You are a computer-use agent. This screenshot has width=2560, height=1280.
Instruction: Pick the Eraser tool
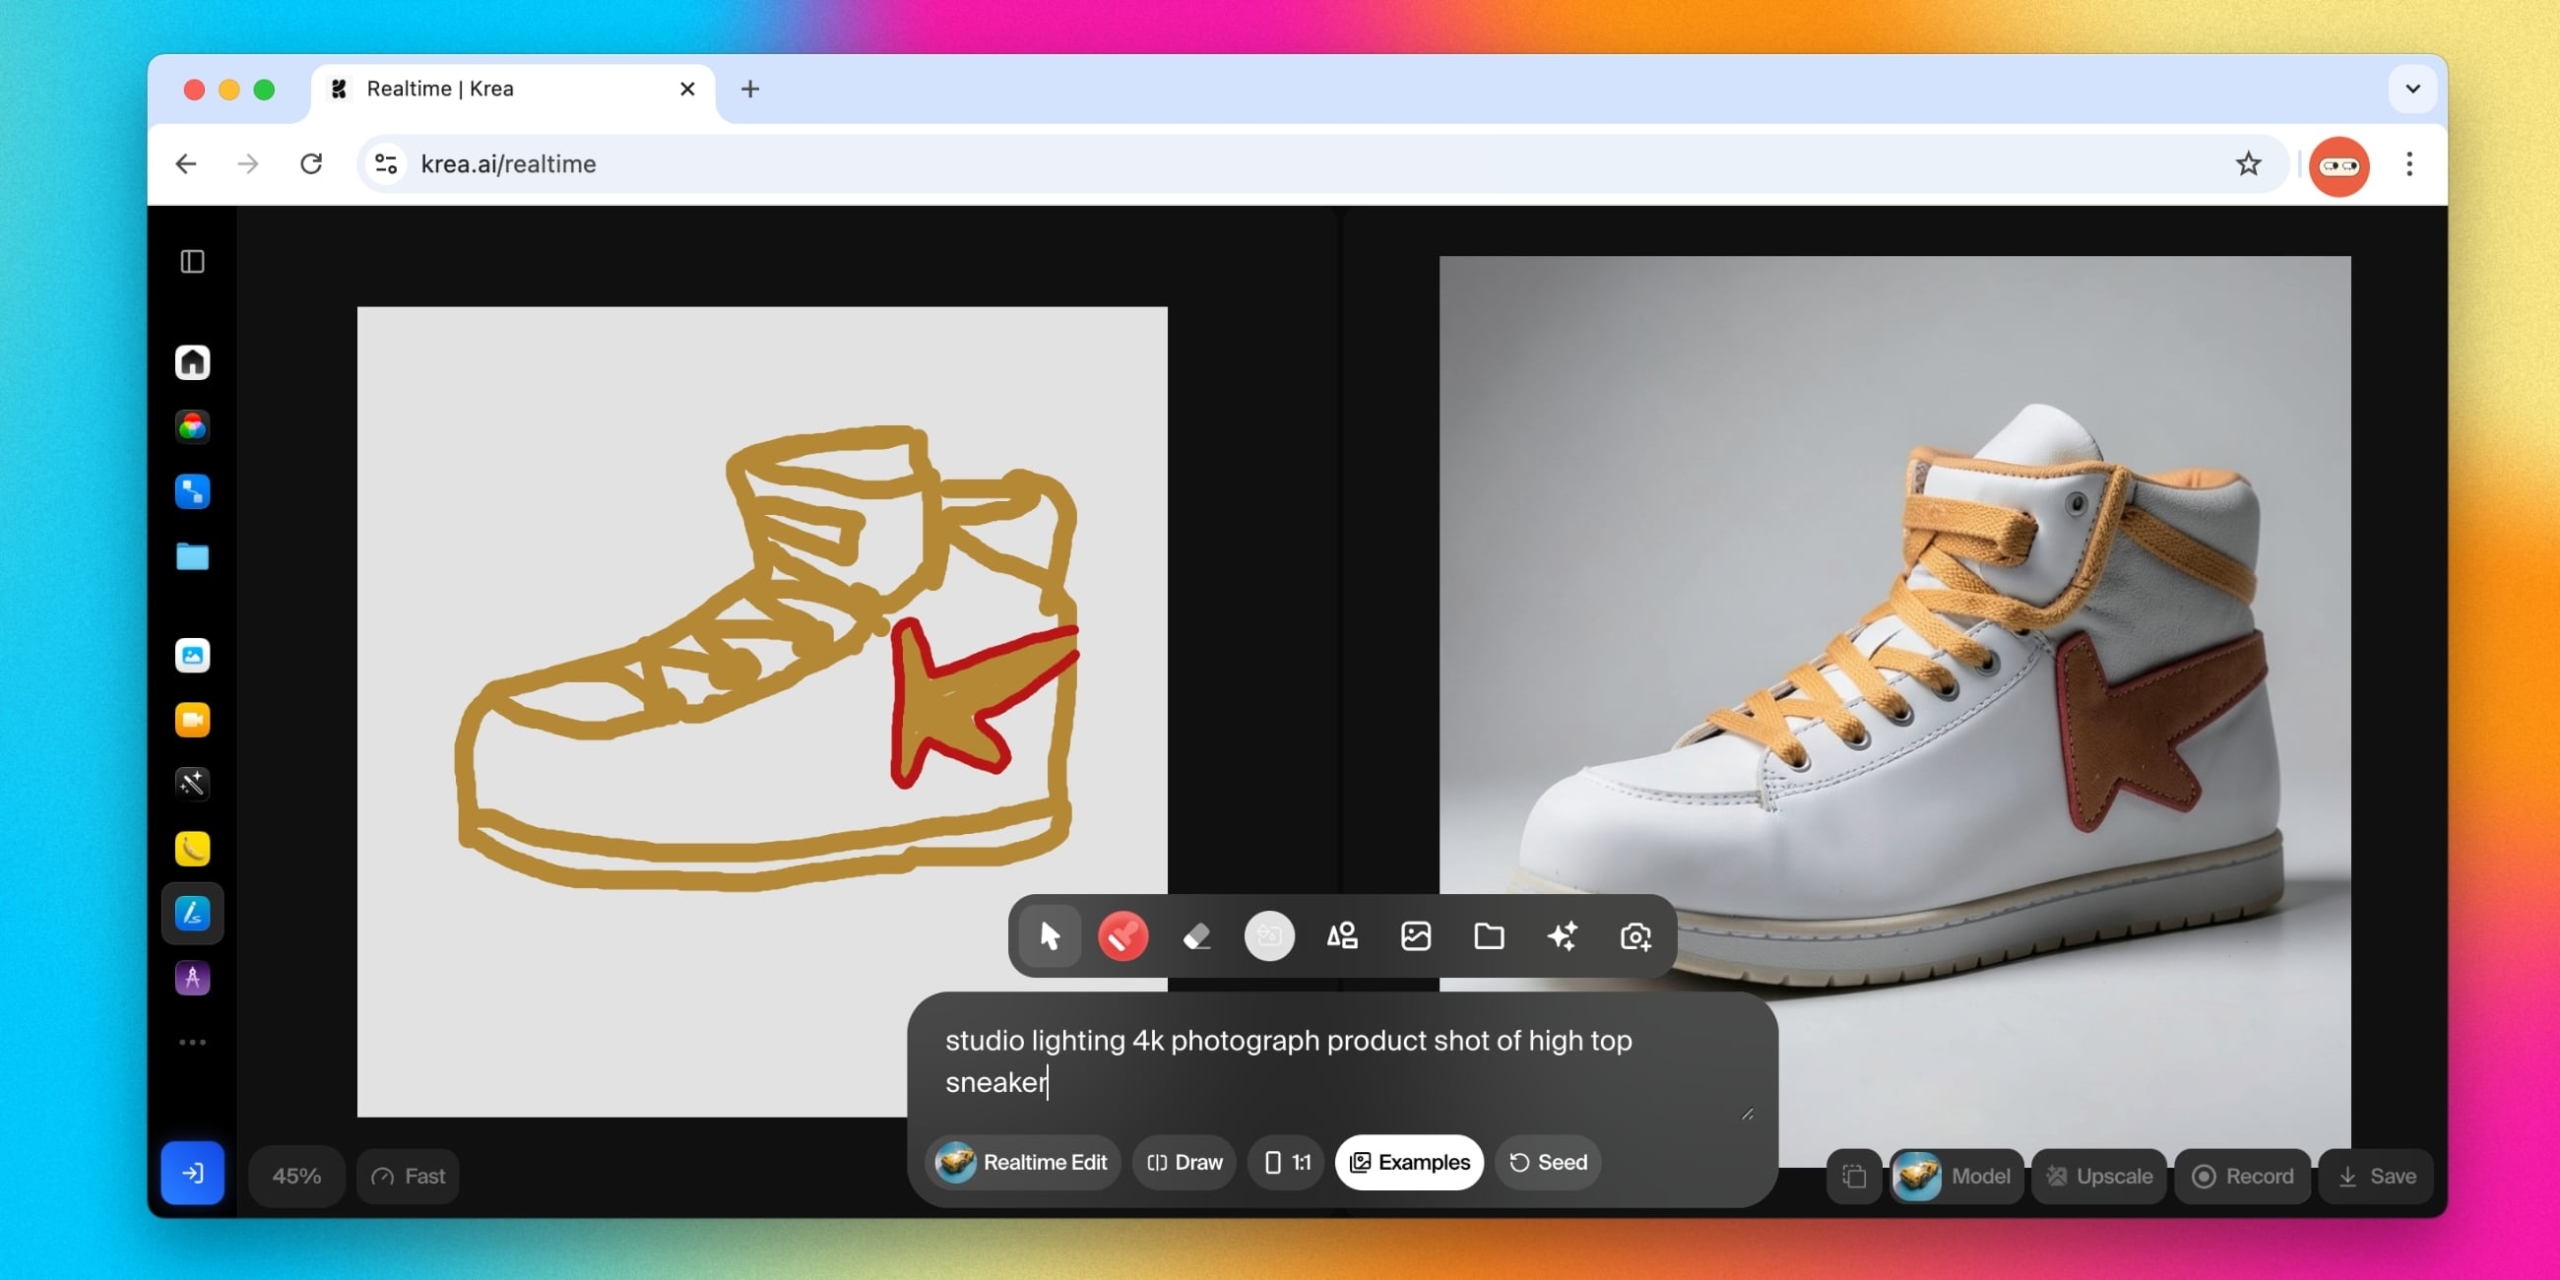click(x=1197, y=936)
